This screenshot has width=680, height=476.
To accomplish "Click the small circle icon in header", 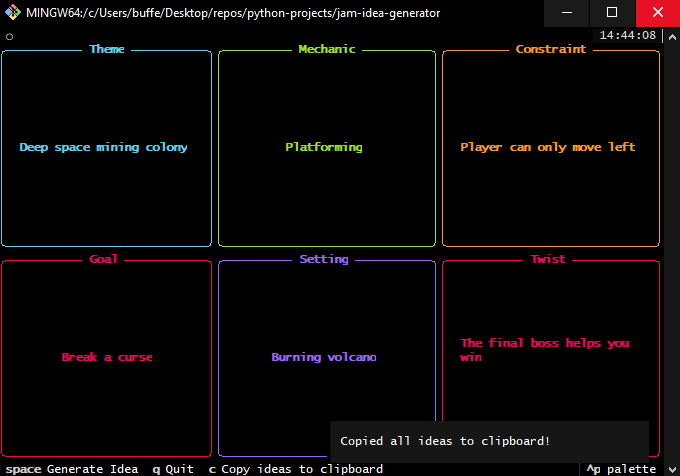I will tap(10, 37).
